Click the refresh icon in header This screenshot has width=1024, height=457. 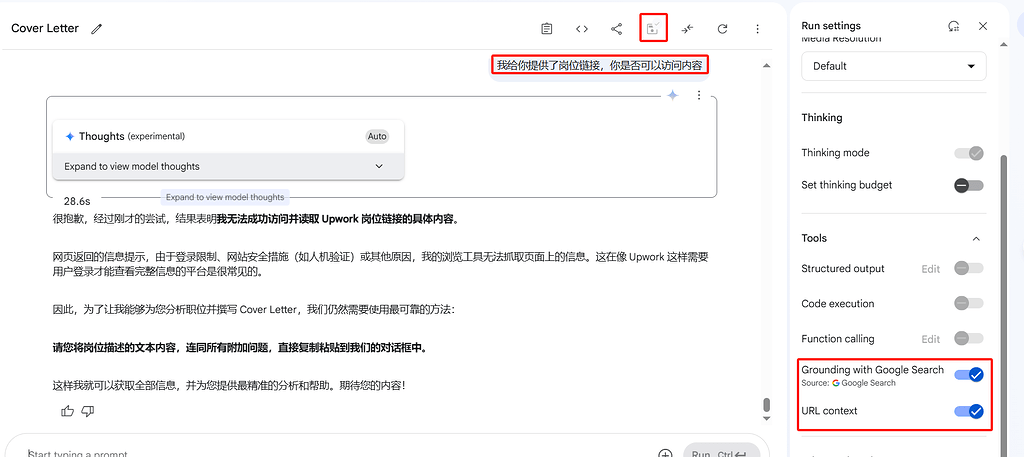(722, 29)
